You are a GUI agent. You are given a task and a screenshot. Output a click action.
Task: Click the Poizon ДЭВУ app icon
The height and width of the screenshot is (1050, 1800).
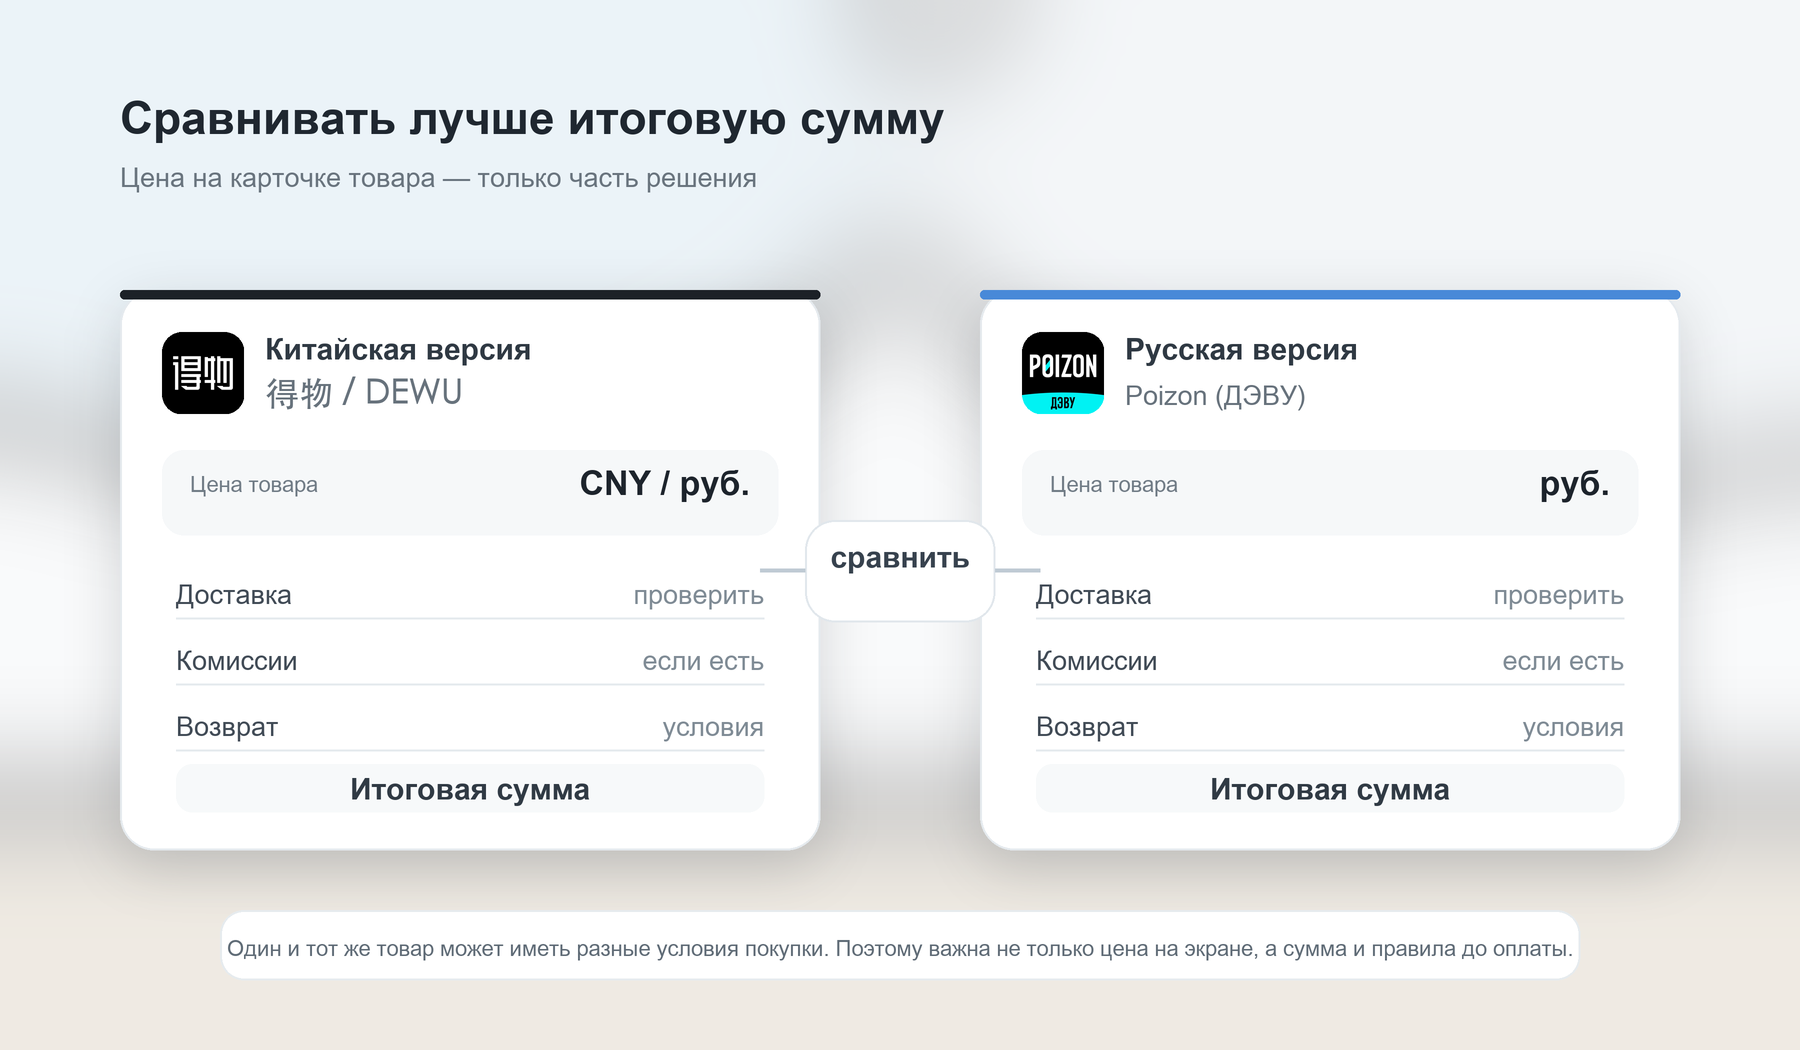(1063, 373)
